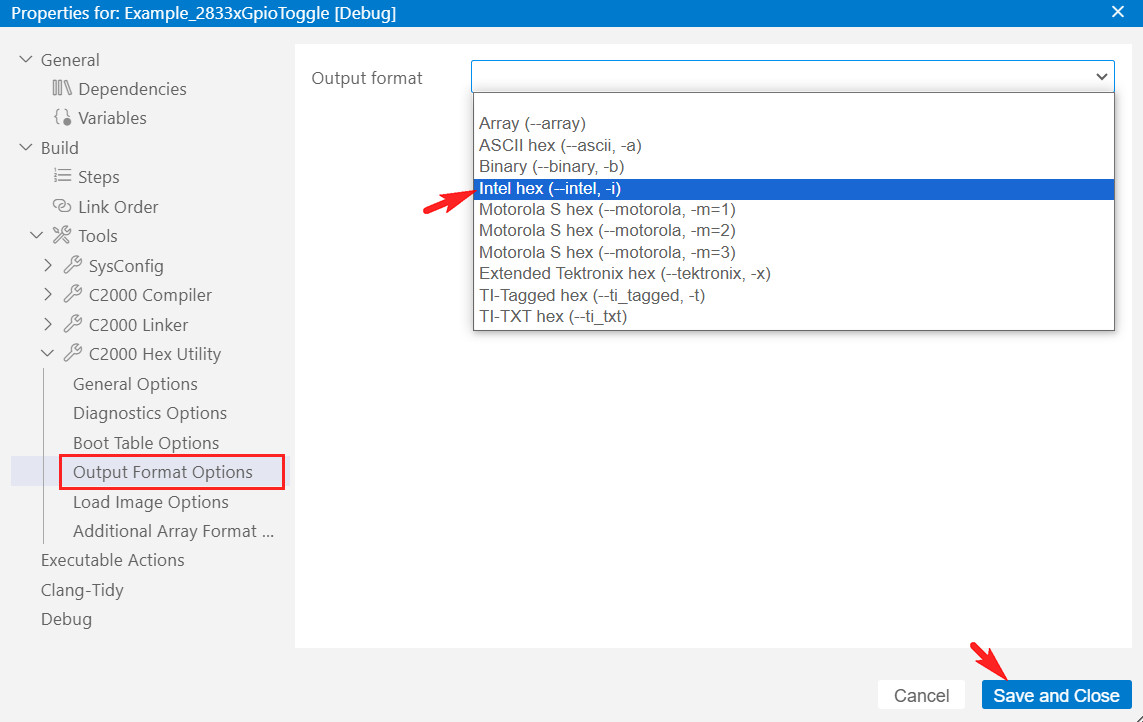
Task: Select Output Format Options page
Action: point(163,472)
